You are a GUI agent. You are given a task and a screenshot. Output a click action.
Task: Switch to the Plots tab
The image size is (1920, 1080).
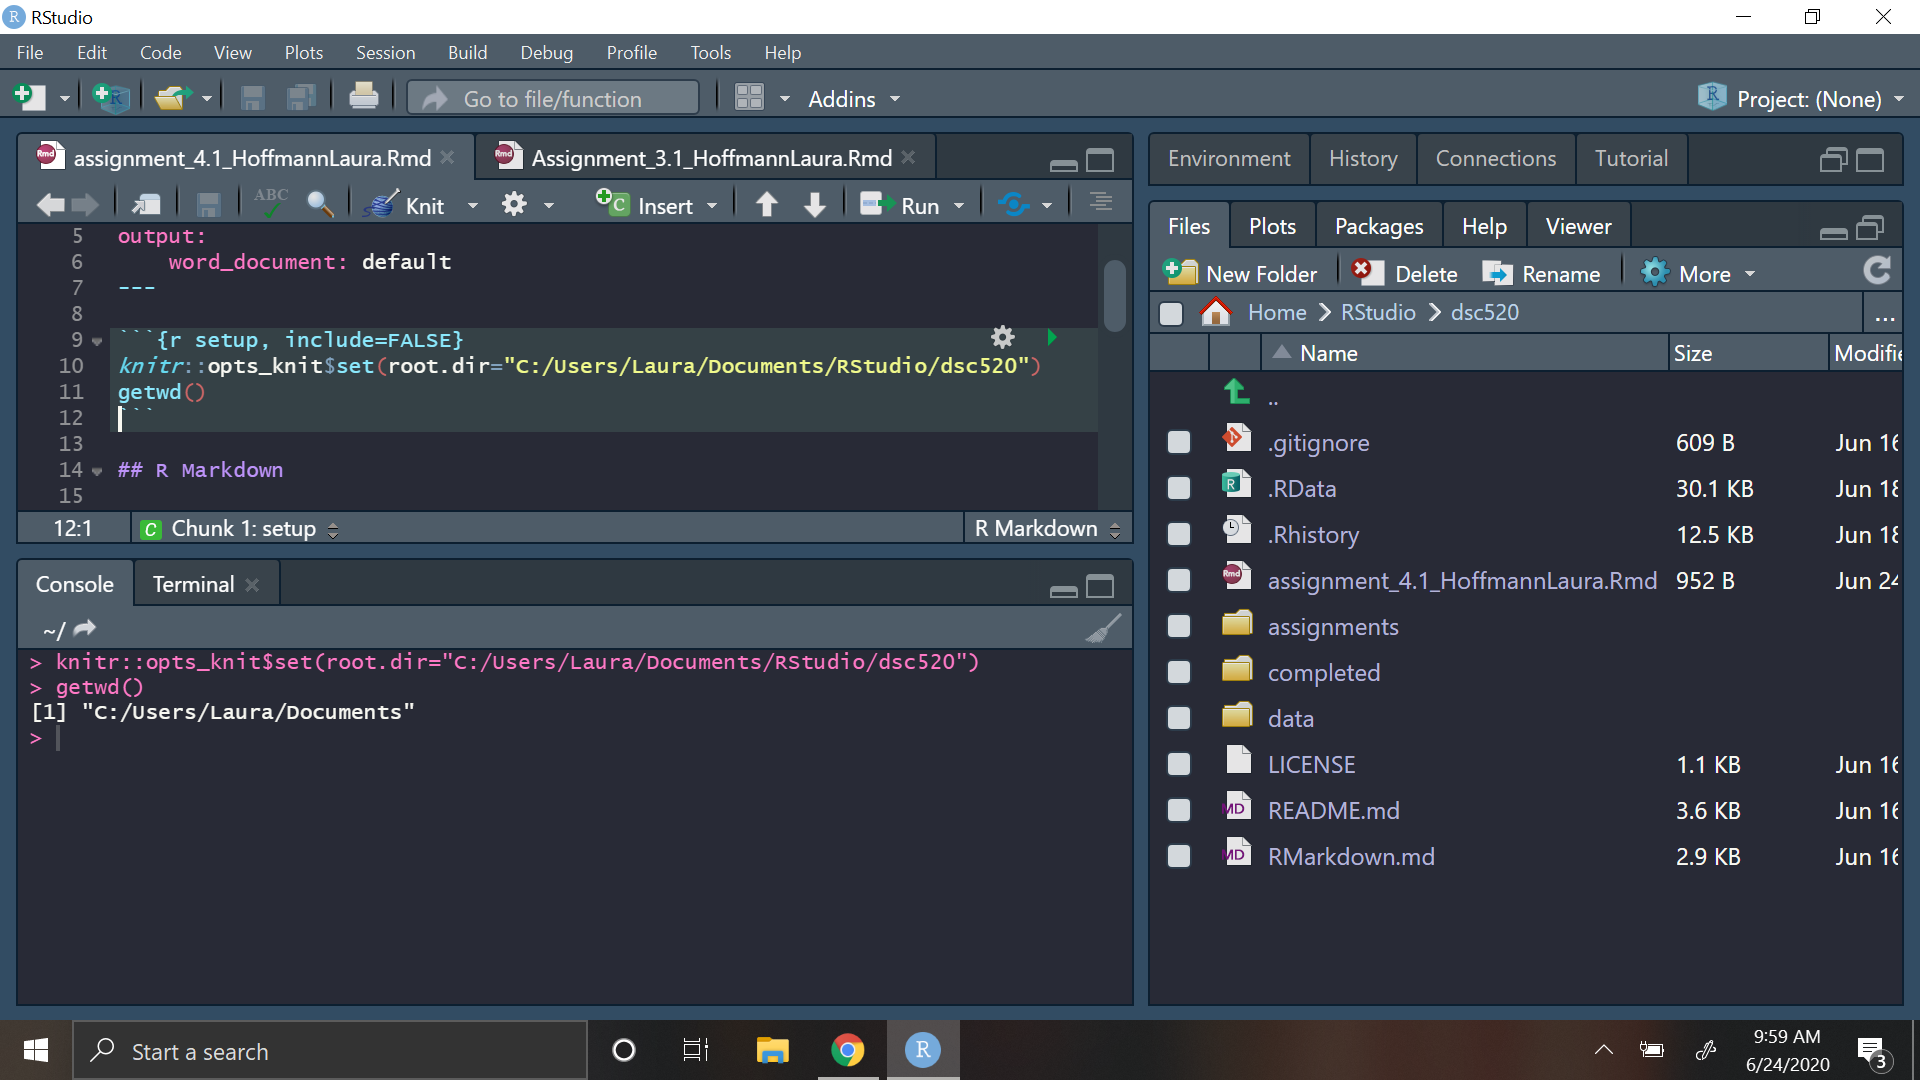pos(1273,225)
